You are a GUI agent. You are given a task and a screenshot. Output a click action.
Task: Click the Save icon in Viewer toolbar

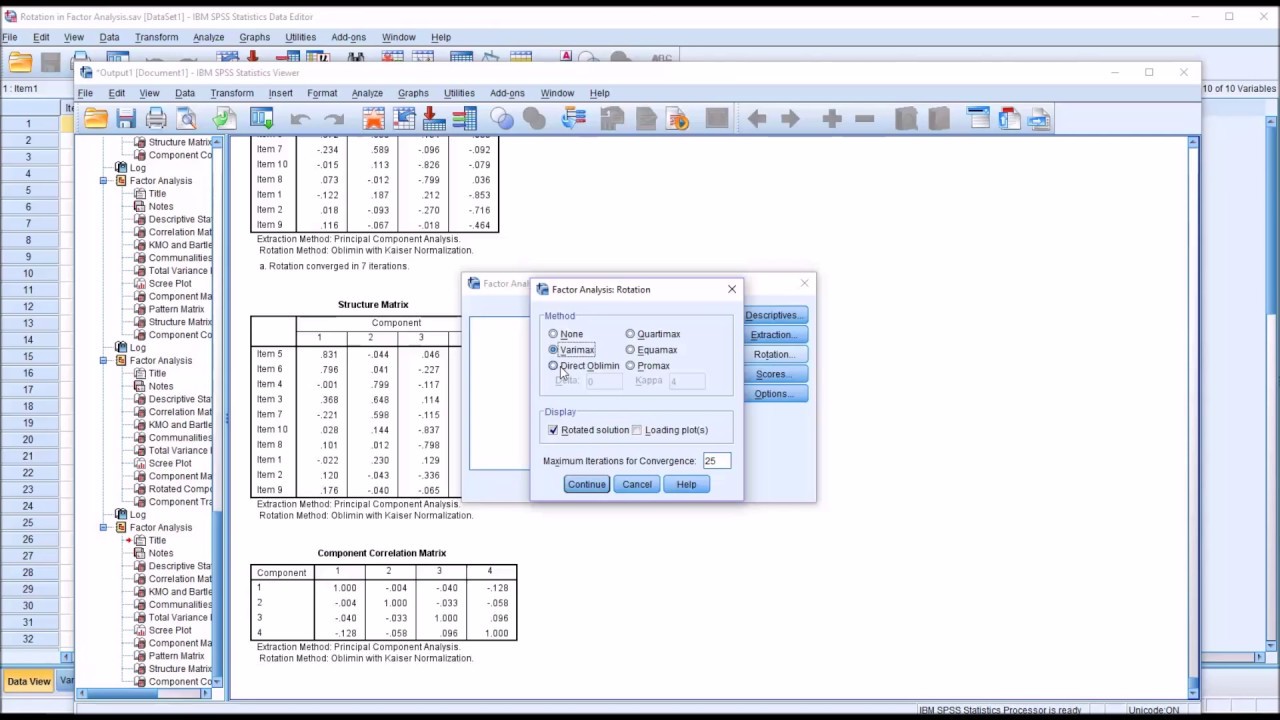coord(126,119)
